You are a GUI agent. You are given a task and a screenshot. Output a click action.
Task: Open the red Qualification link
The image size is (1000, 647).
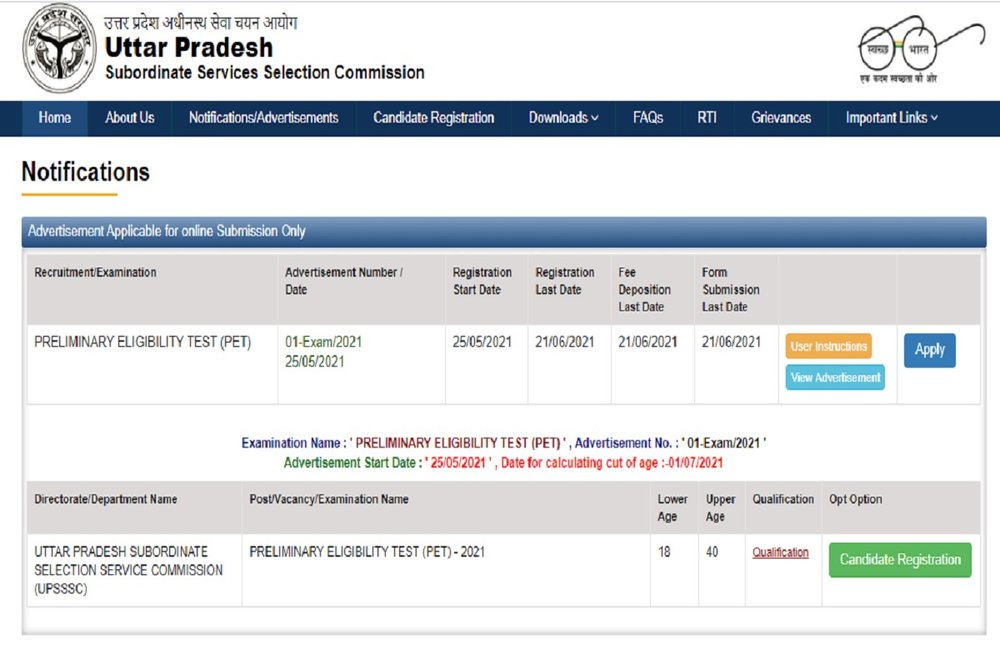pos(780,552)
